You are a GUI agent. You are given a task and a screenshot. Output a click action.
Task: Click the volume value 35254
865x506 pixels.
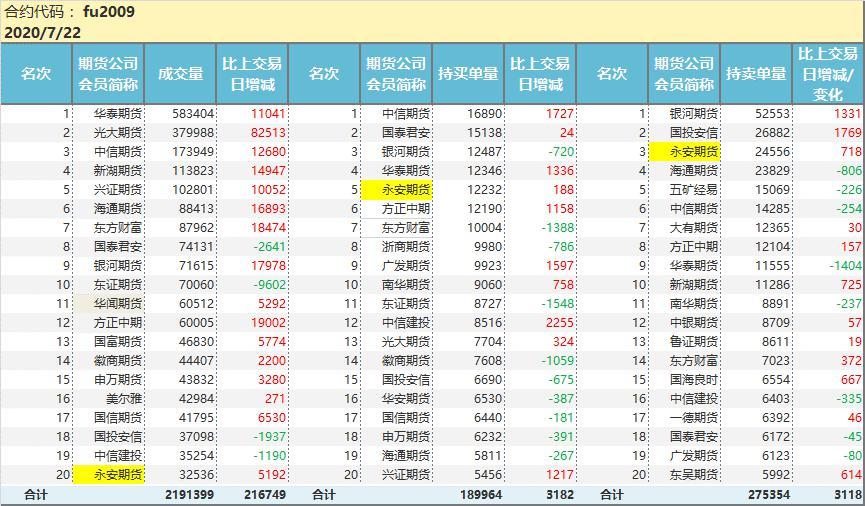click(x=196, y=456)
